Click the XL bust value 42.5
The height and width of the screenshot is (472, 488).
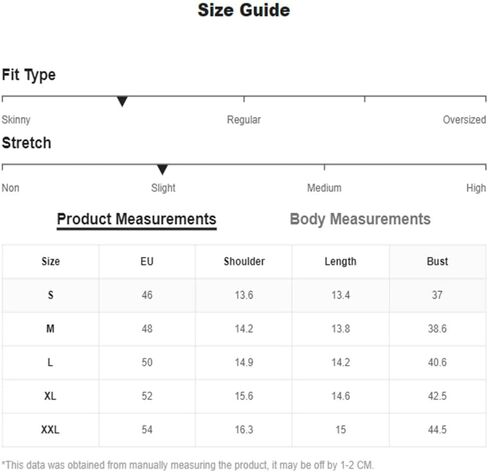437,396
